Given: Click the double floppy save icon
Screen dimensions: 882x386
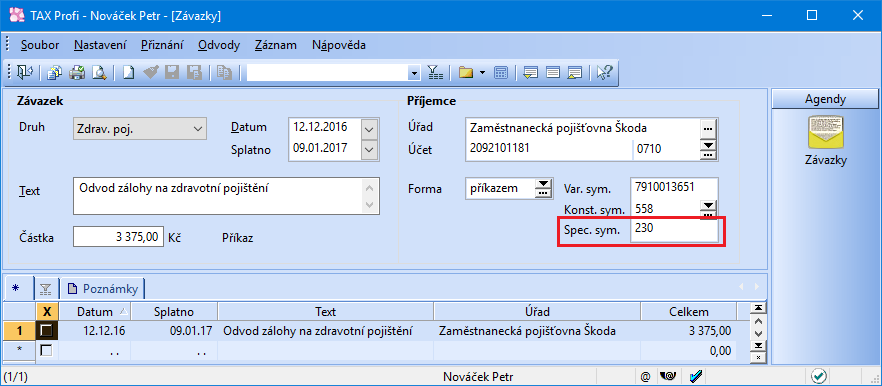Looking at the screenshot, I should (x=194, y=73).
